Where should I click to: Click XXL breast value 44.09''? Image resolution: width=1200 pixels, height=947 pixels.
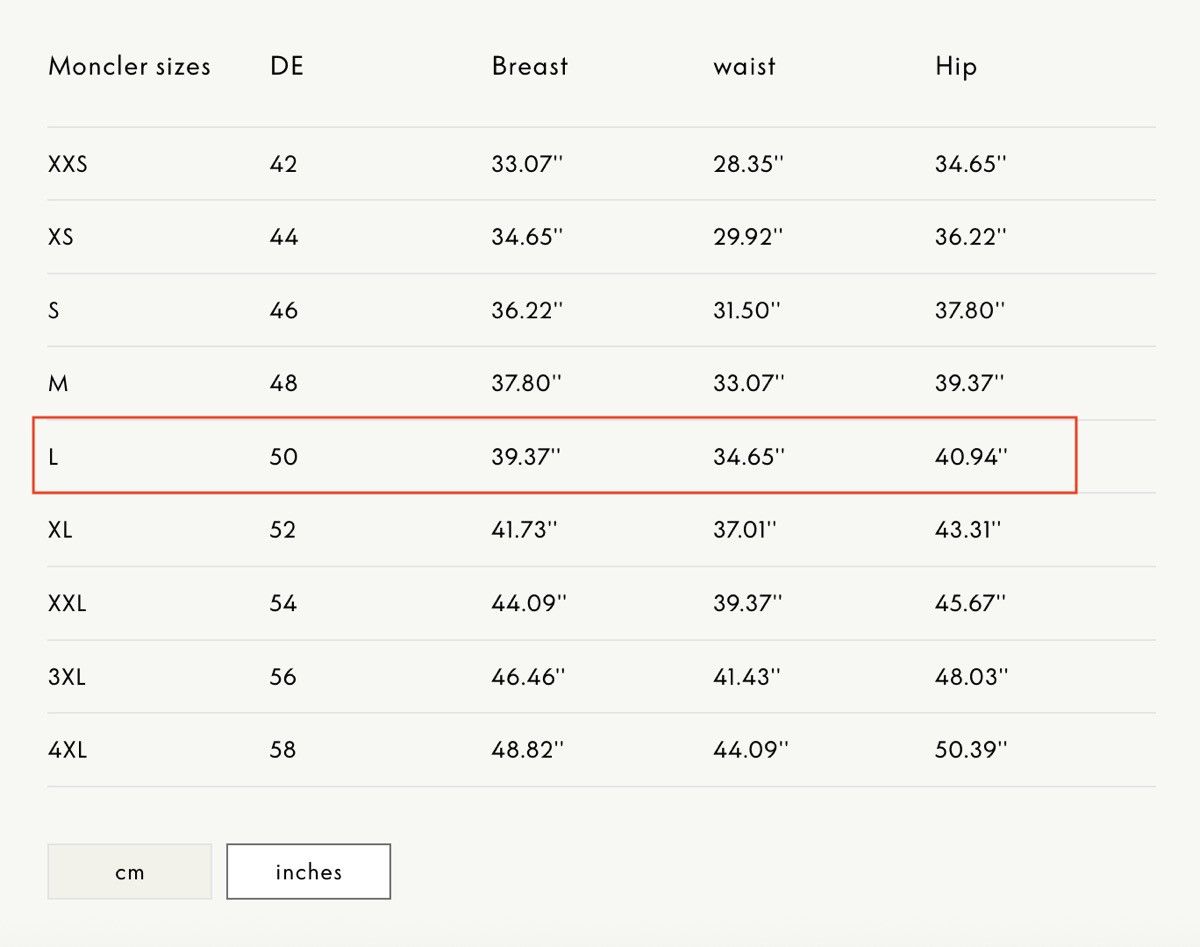click(x=529, y=603)
